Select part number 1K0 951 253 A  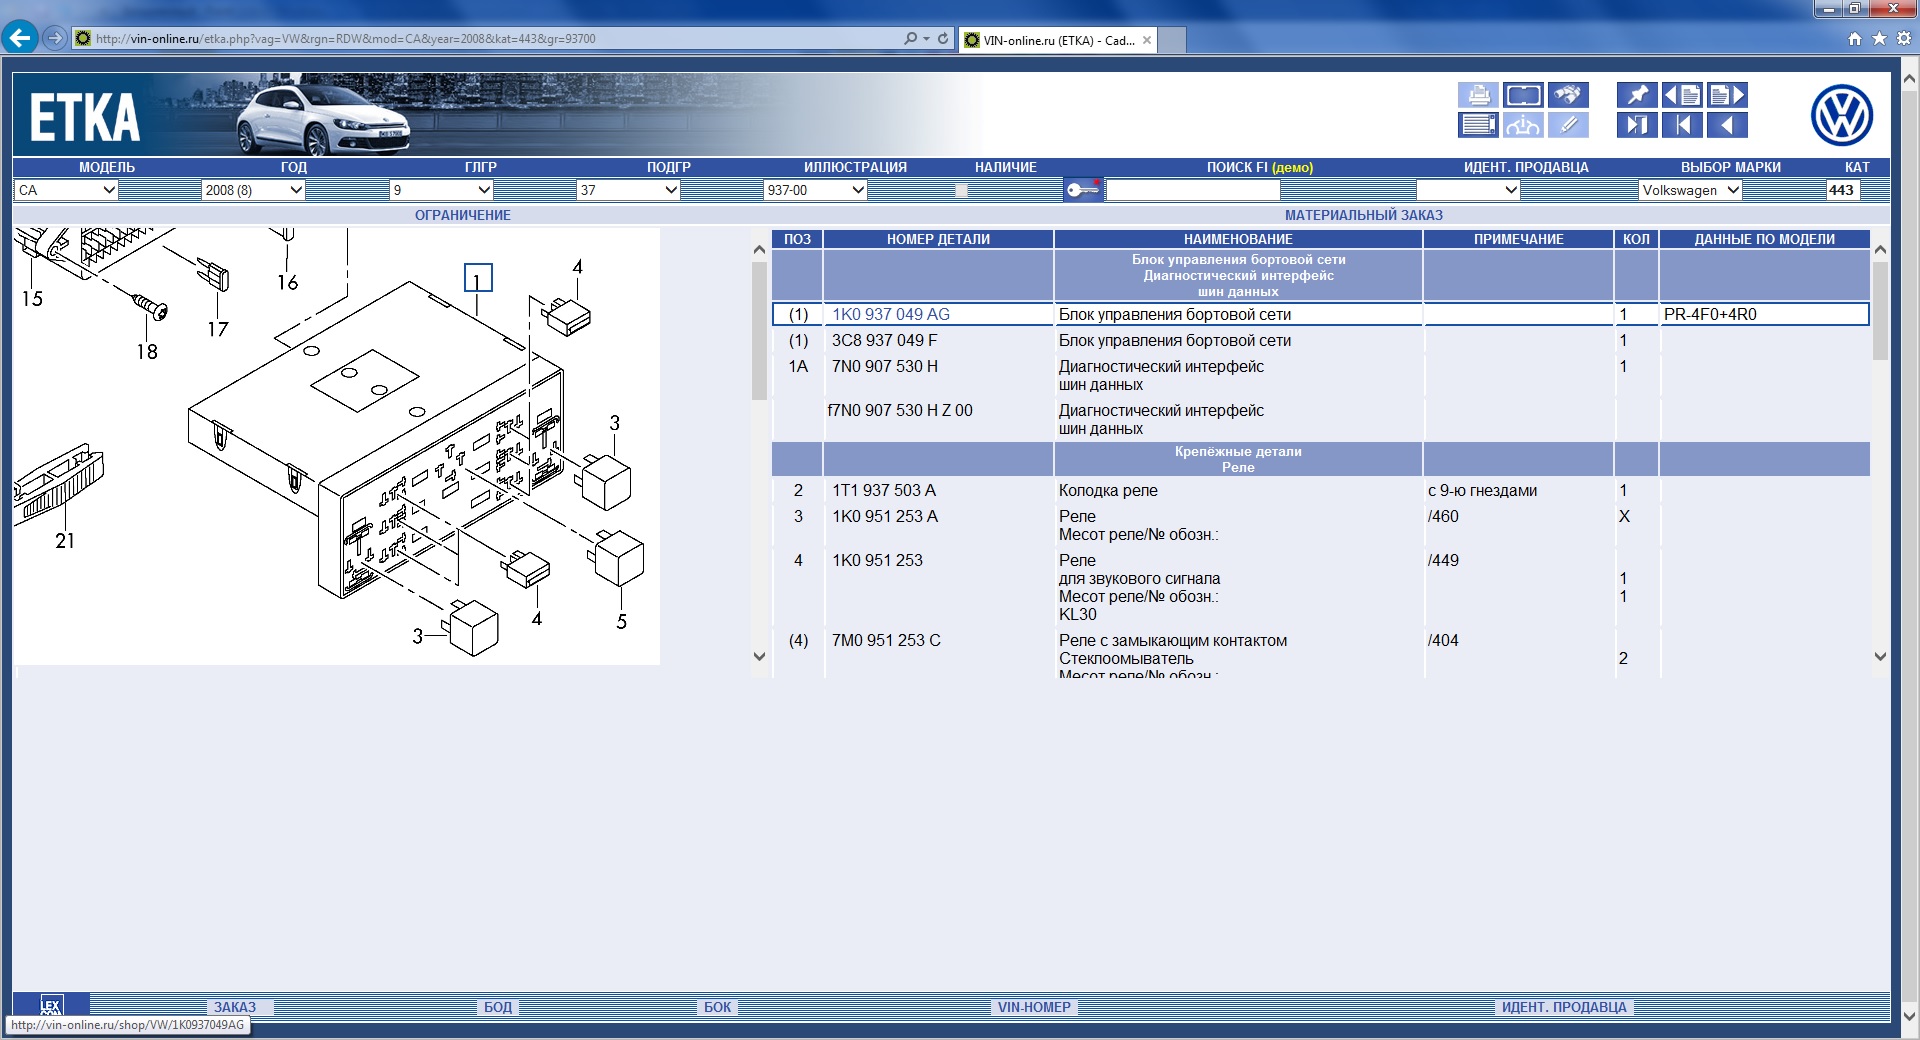(885, 516)
